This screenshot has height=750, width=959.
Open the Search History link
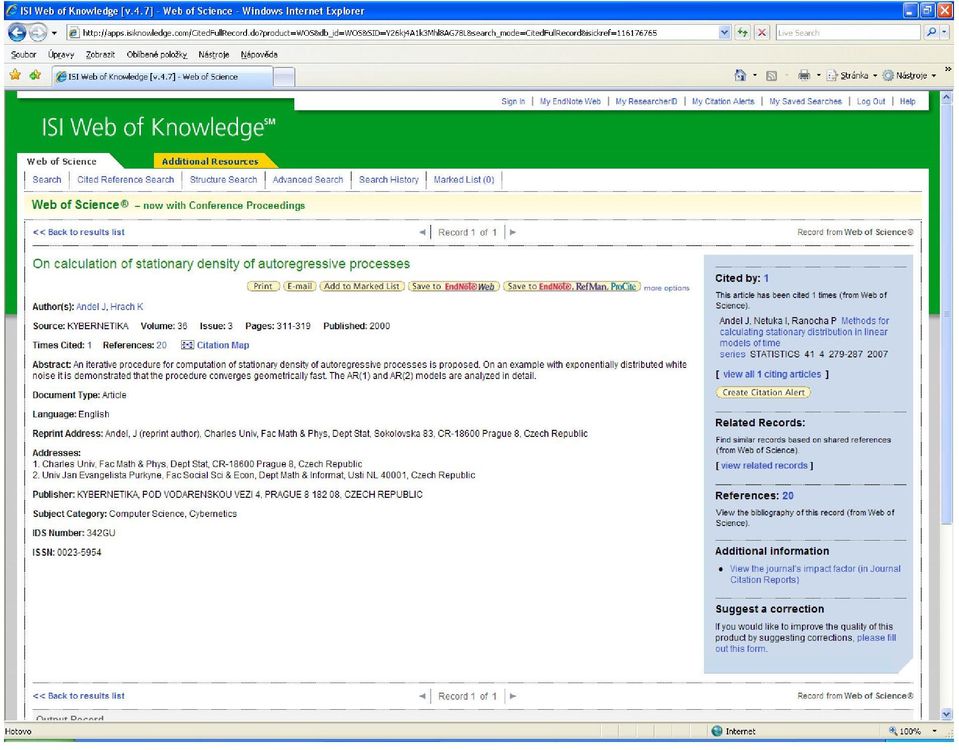click(x=388, y=180)
